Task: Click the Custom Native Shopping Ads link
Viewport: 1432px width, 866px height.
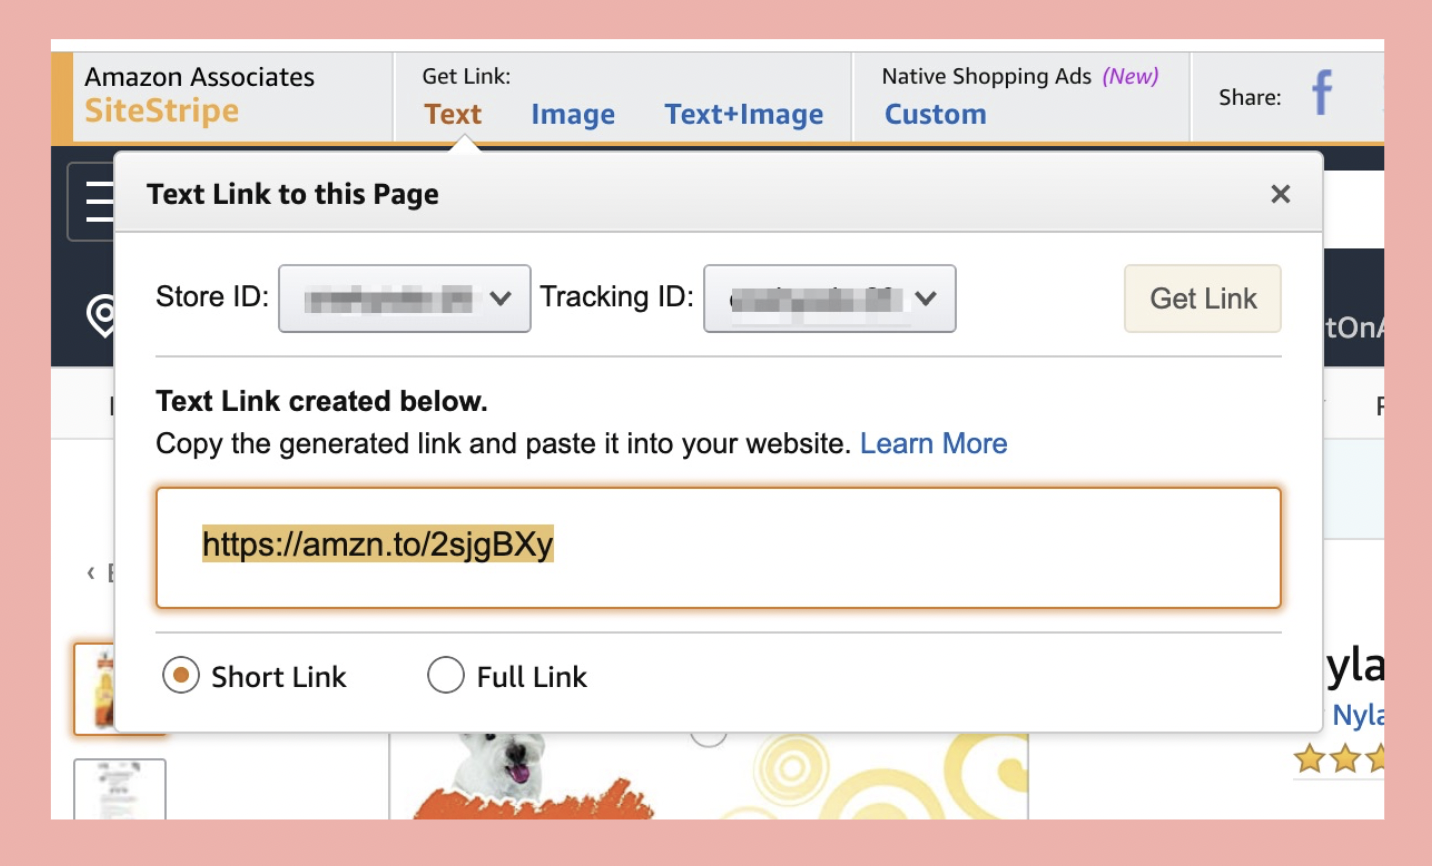Action: (934, 114)
